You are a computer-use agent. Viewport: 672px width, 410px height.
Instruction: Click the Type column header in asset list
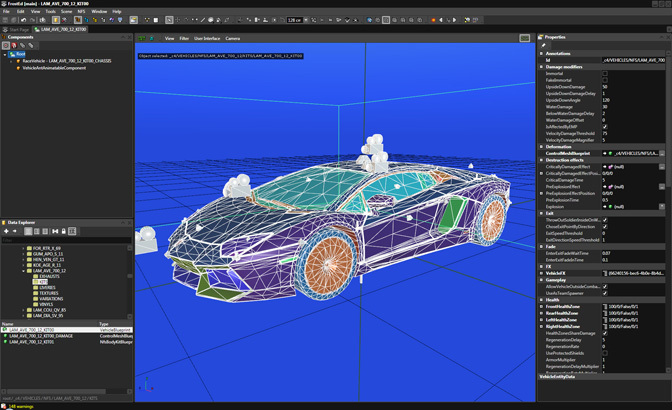click(x=116, y=324)
